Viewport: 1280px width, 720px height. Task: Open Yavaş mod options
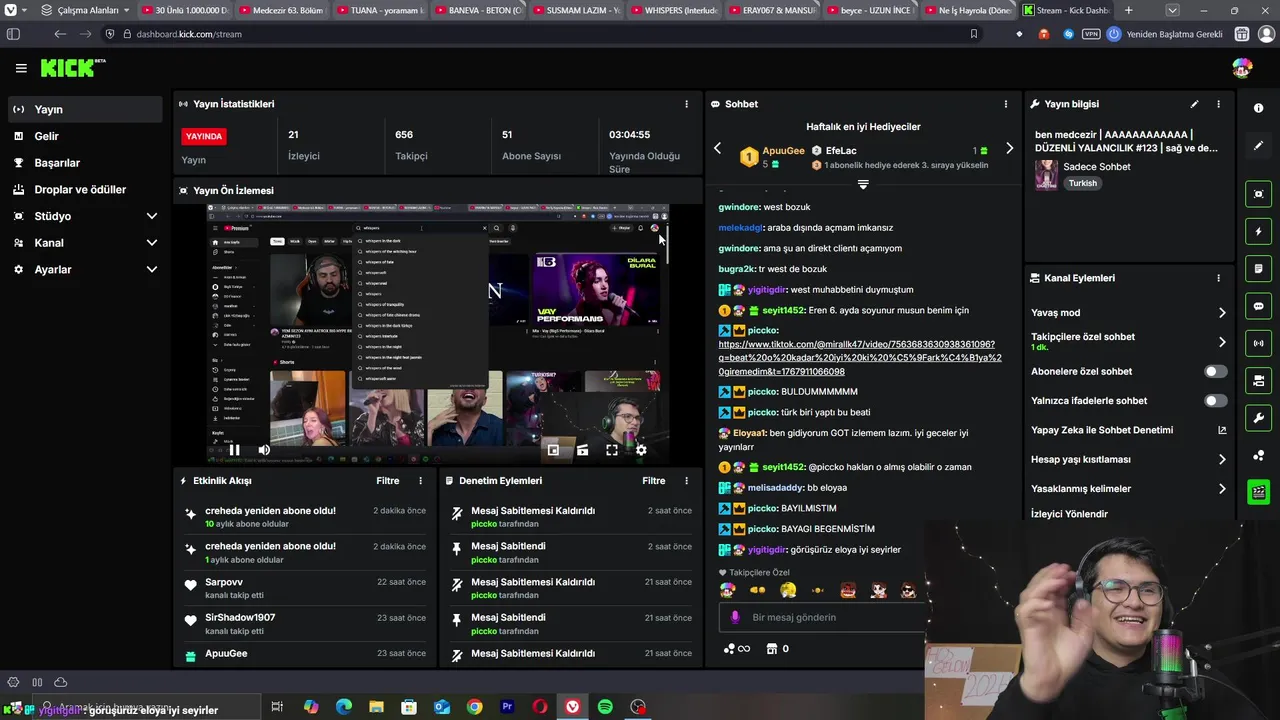point(1128,313)
